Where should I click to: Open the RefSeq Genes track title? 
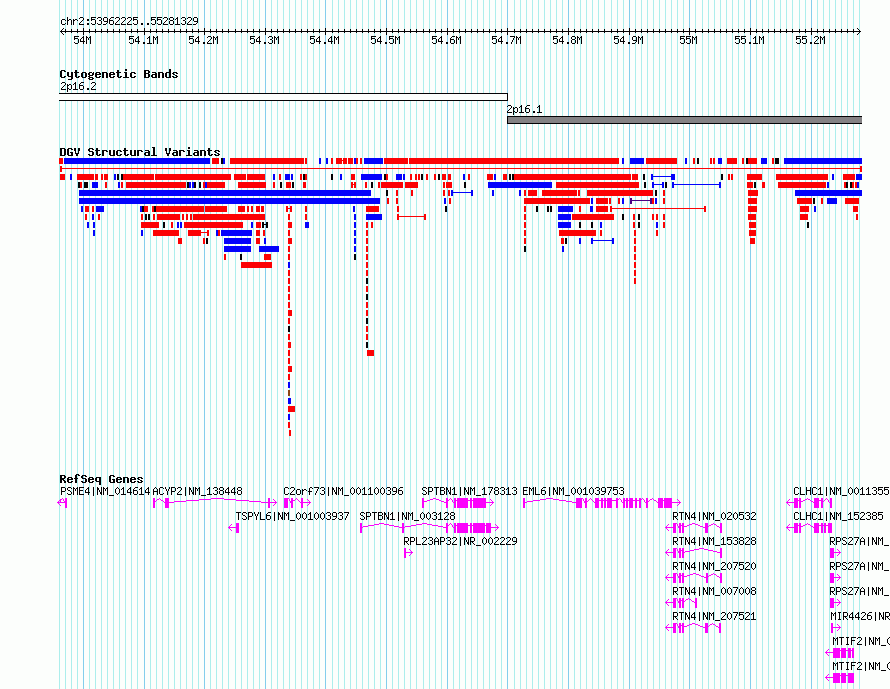(x=101, y=479)
